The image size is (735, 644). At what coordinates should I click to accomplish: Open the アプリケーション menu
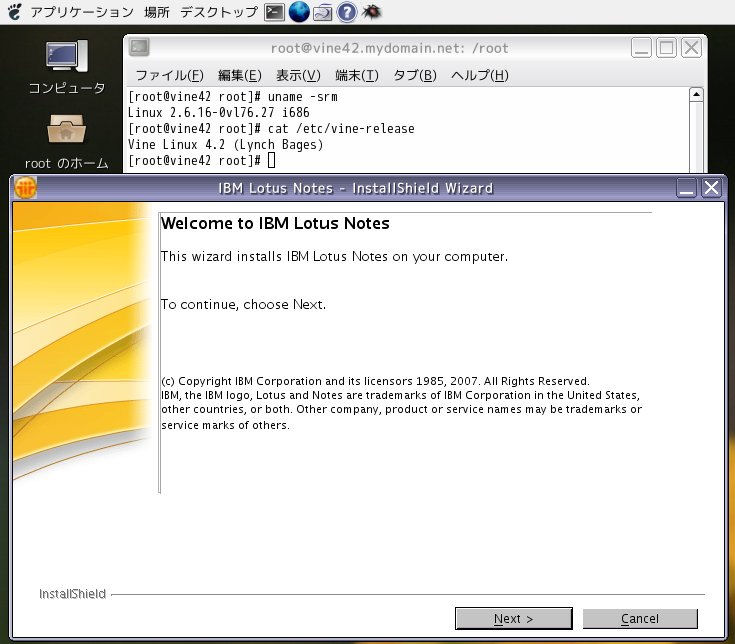pos(82,12)
